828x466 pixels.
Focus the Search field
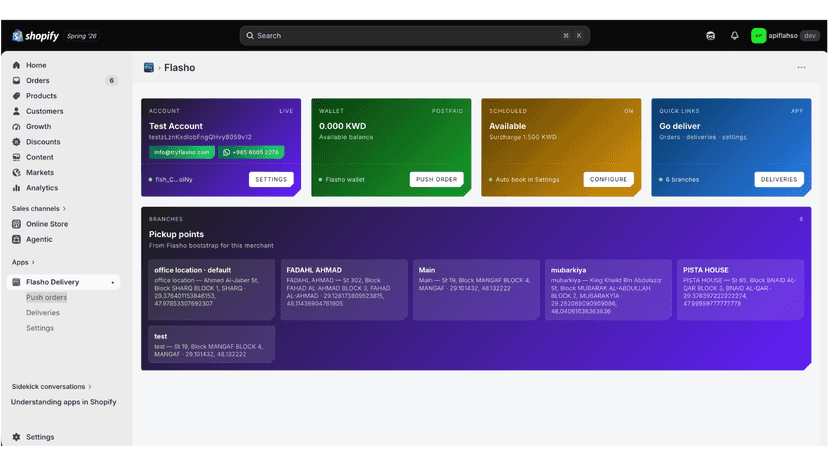(x=415, y=35)
